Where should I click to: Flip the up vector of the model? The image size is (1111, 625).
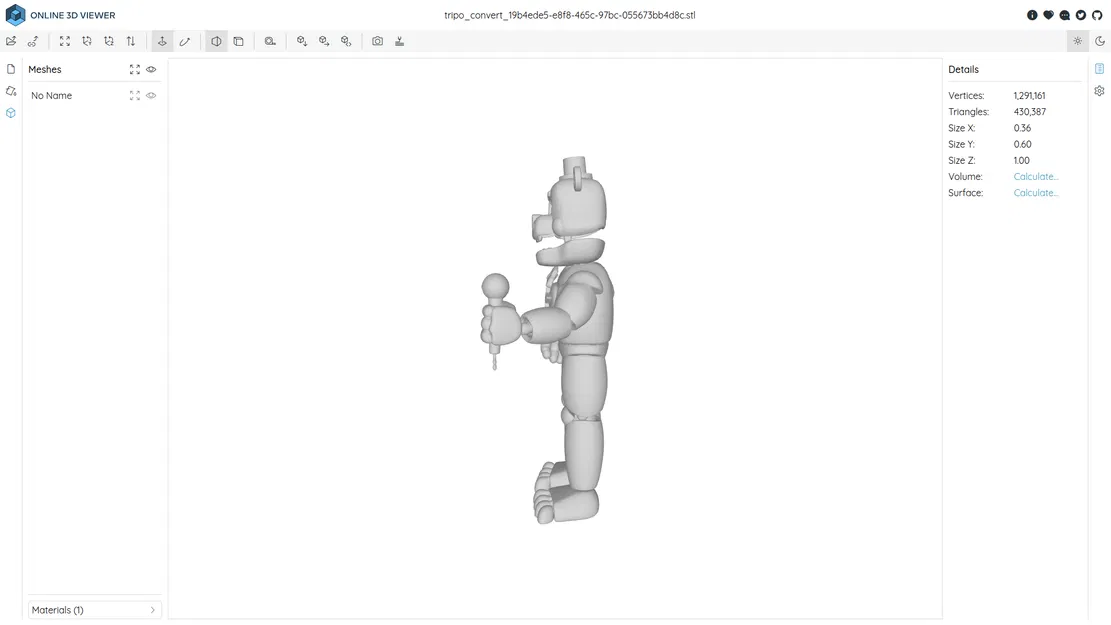pyautogui.click(x=130, y=41)
